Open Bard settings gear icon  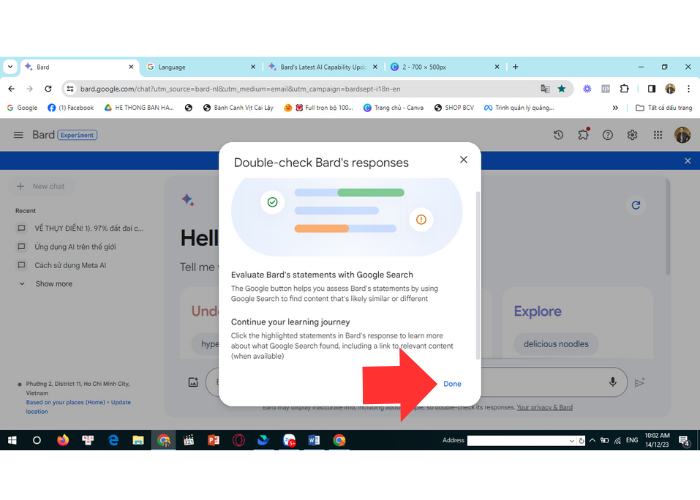pos(632,135)
